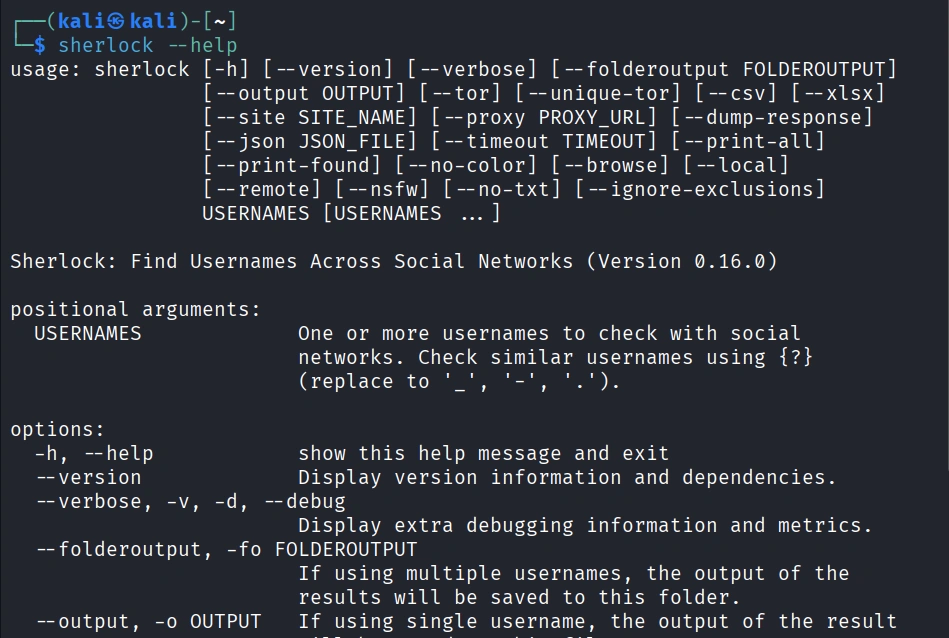Select '[--folderoutput FOLDEROUTPUT]' in the usage synopsis
The image size is (949, 638).
tap(724, 70)
